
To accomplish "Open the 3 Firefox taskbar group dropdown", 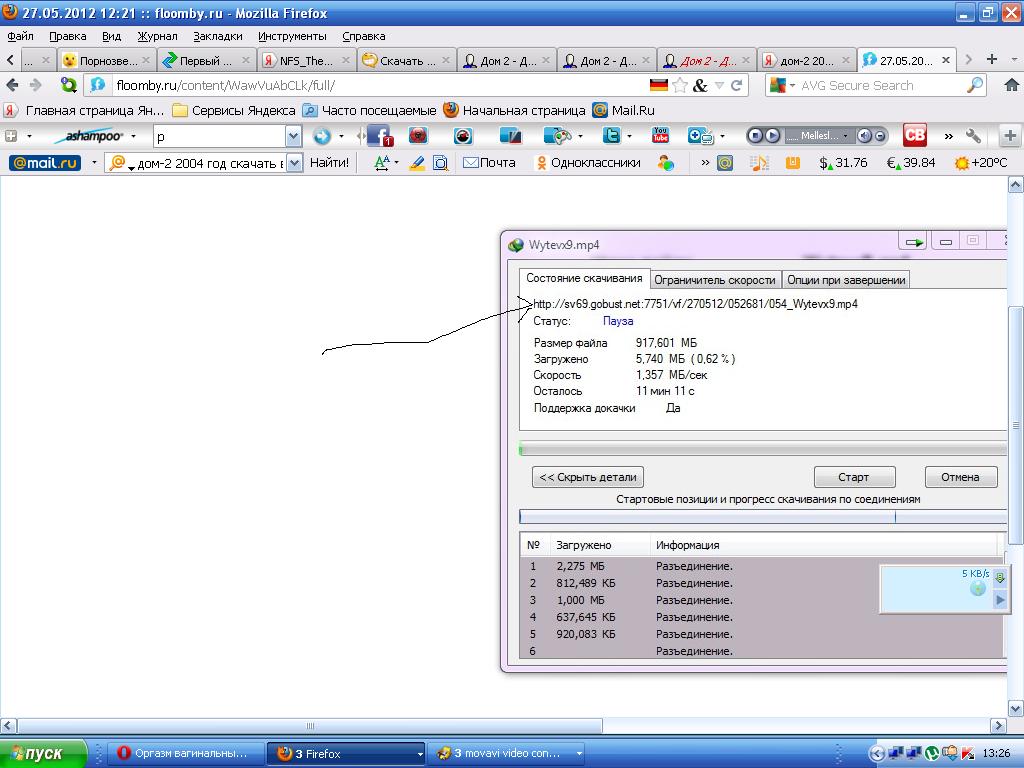I will pos(420,754).
